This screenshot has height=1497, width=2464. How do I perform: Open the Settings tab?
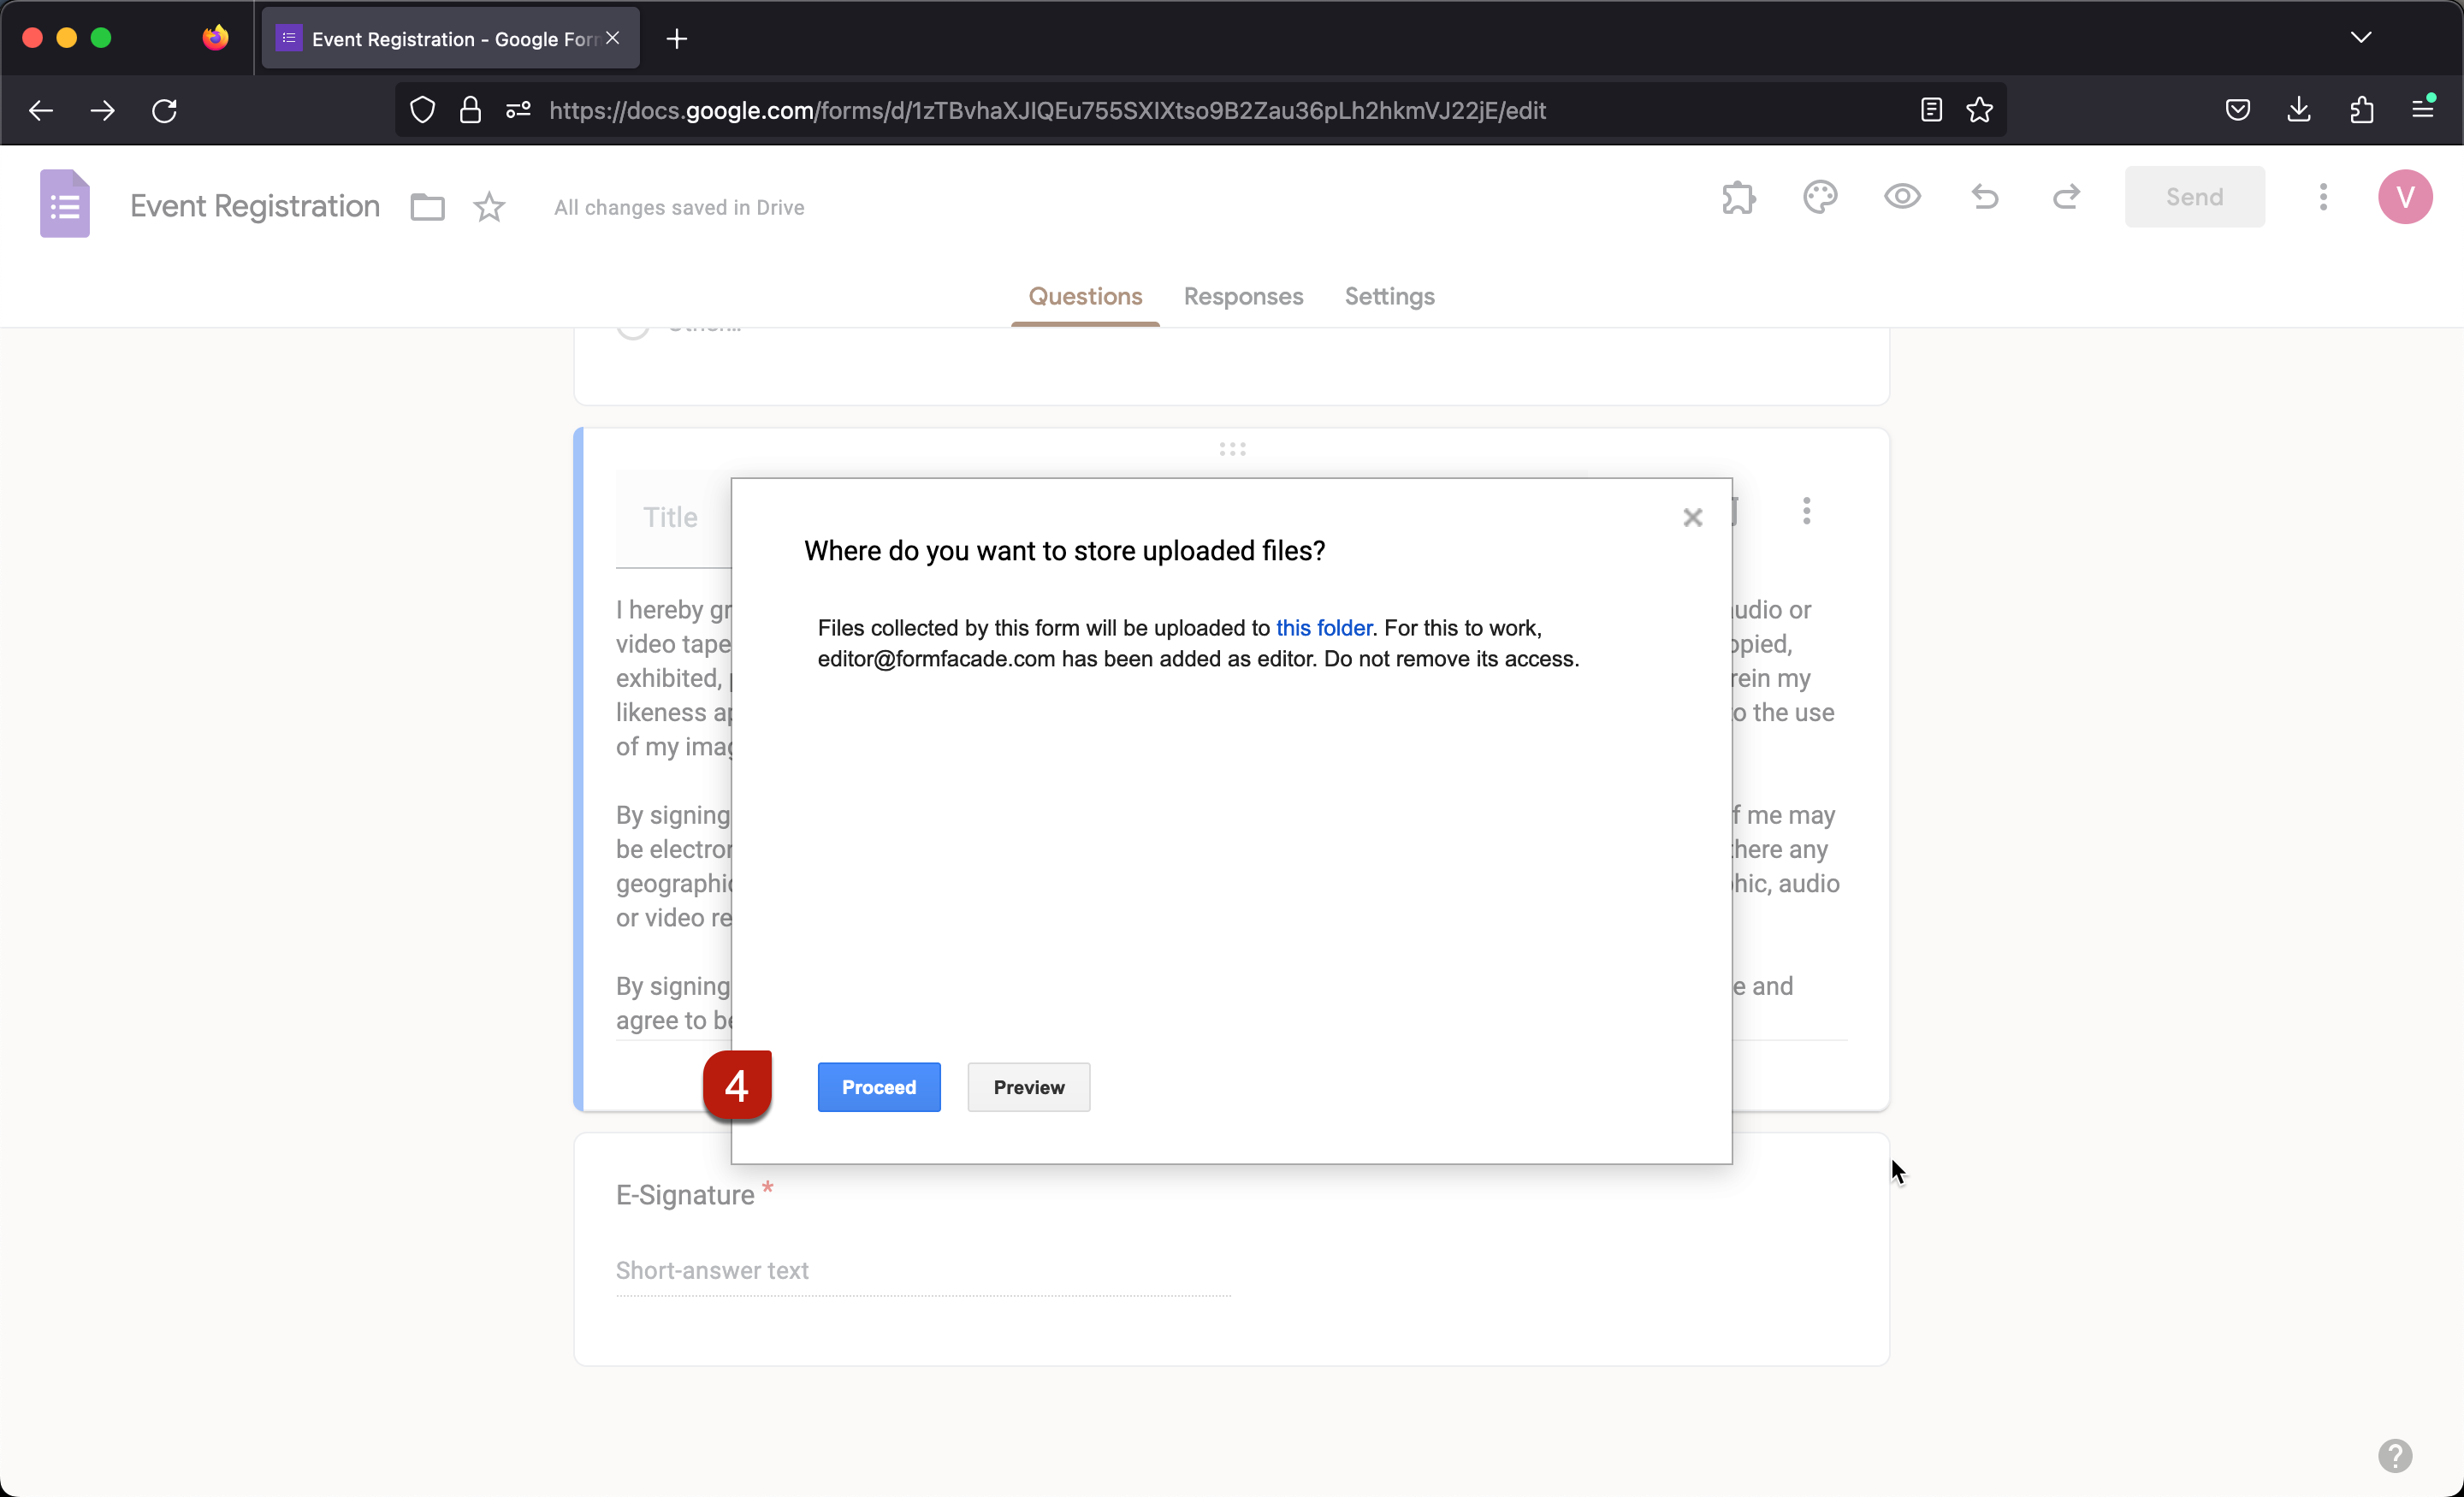[1389, 296]
